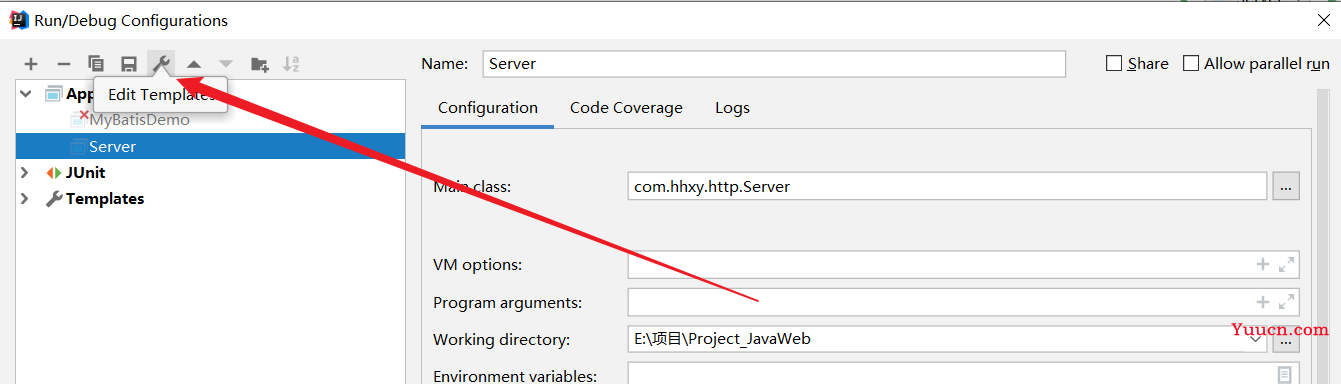The width and height of the screenshot is (1341, 384).
Task: Enable Allow parallel run checkbox
Action: 1191,63
